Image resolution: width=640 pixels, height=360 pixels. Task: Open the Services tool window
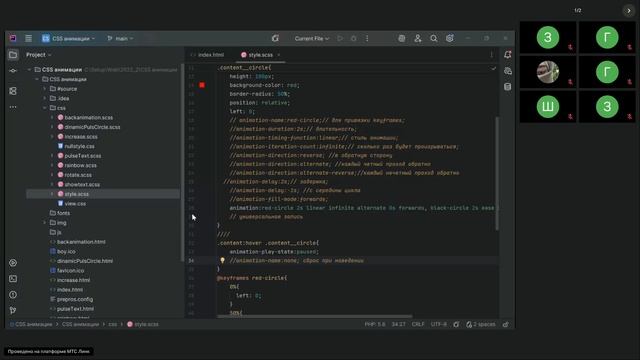13,263
